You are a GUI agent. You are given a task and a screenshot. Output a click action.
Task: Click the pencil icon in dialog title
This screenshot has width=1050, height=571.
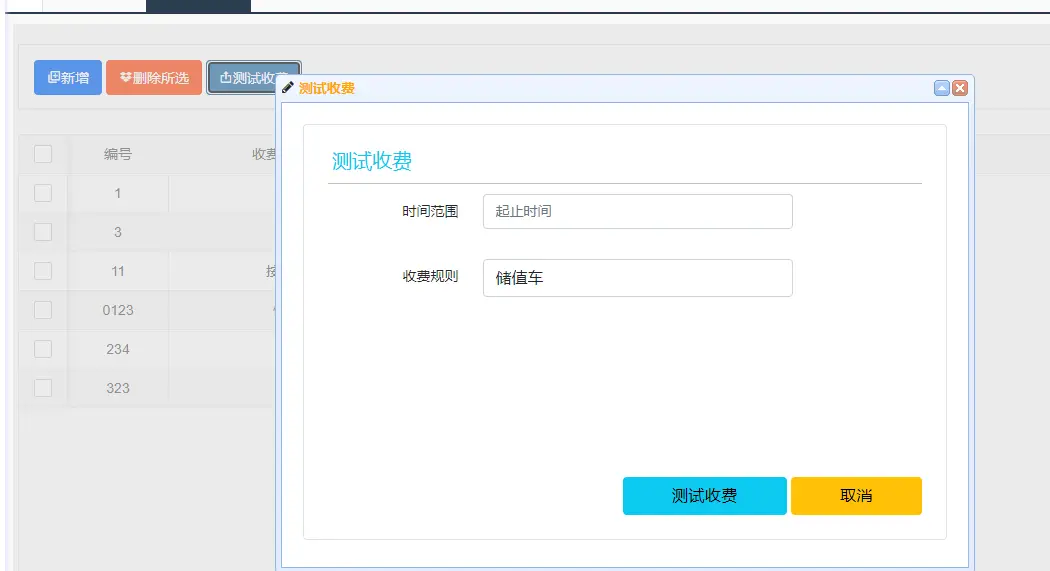[289, 88]
